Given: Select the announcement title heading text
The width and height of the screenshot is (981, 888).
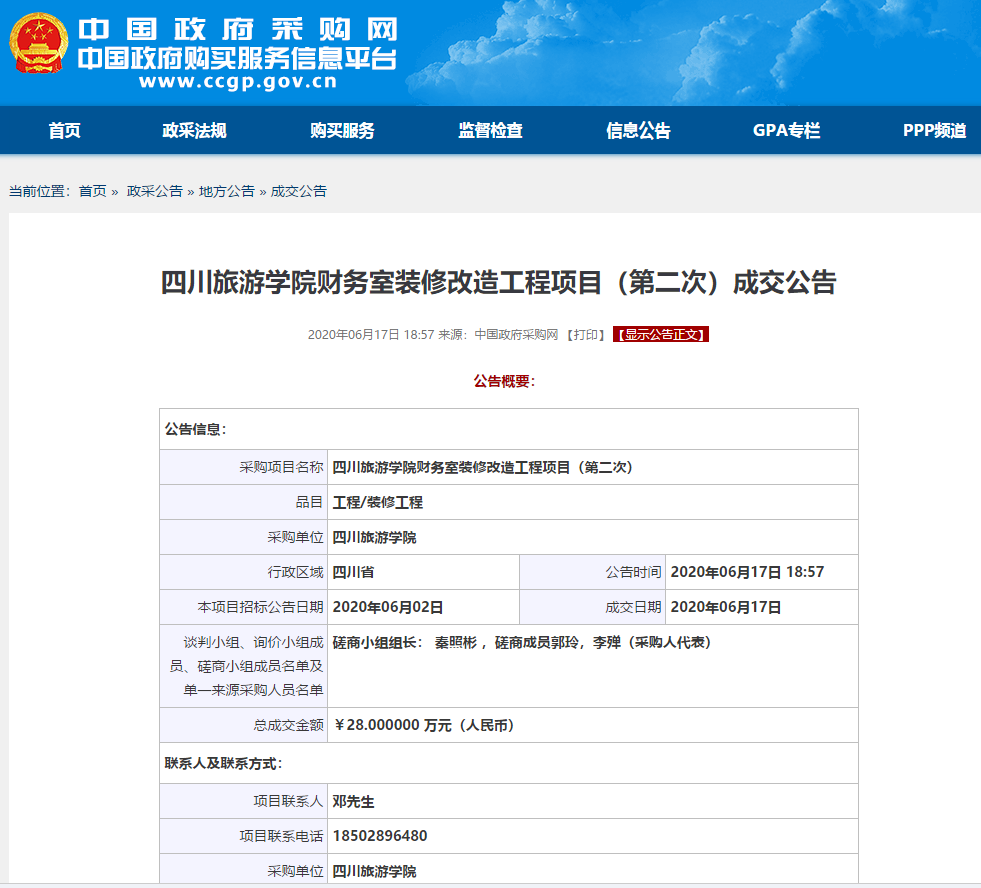Looking at the screenshot, I should pyautogui.click(x=499, y=282).
